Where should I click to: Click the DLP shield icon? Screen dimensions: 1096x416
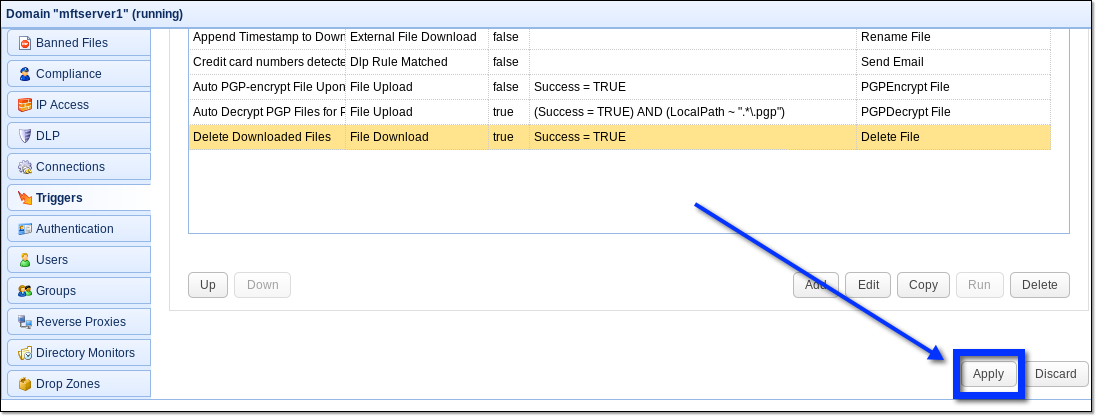(25, 136)
